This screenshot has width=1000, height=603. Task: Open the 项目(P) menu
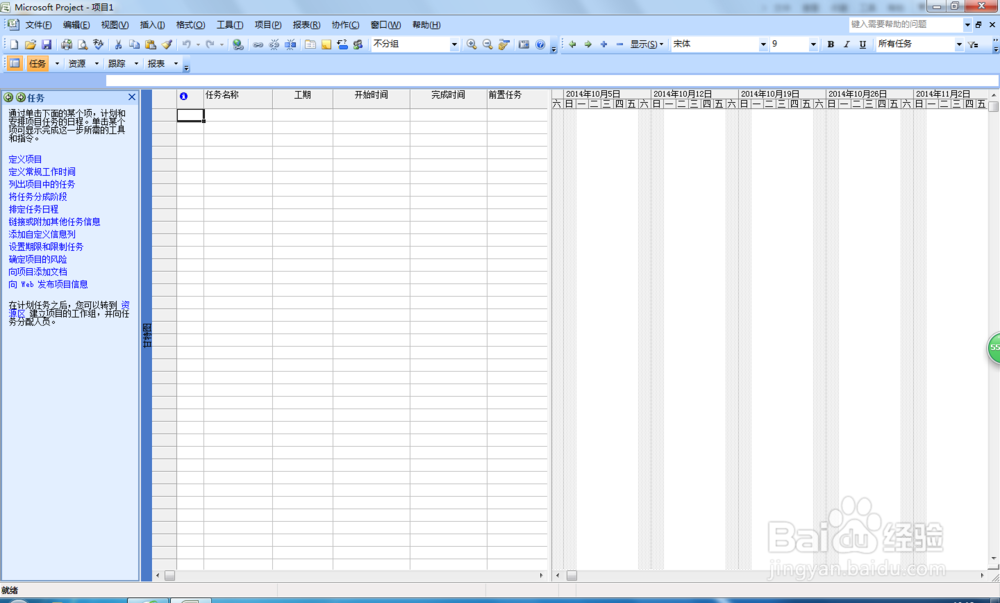[x=268, y=25]
